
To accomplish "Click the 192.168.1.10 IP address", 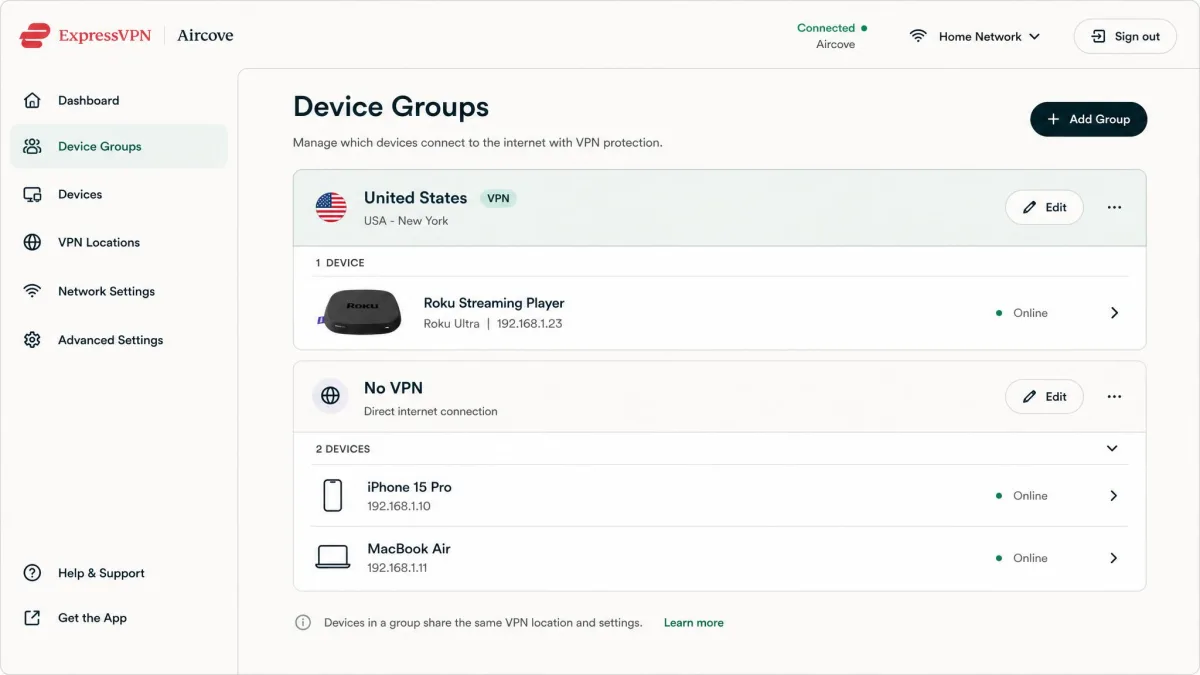I will click(x=398, y=506).
